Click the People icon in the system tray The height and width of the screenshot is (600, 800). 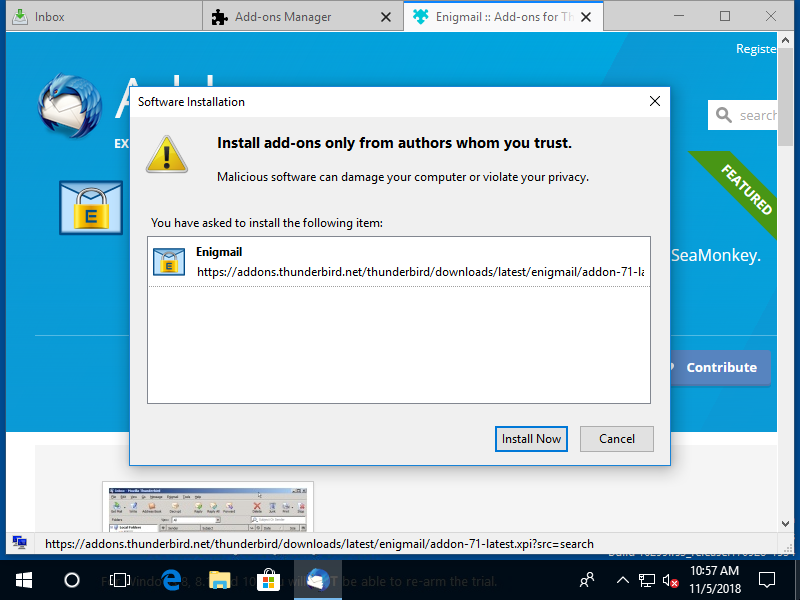tap(586, 579)
